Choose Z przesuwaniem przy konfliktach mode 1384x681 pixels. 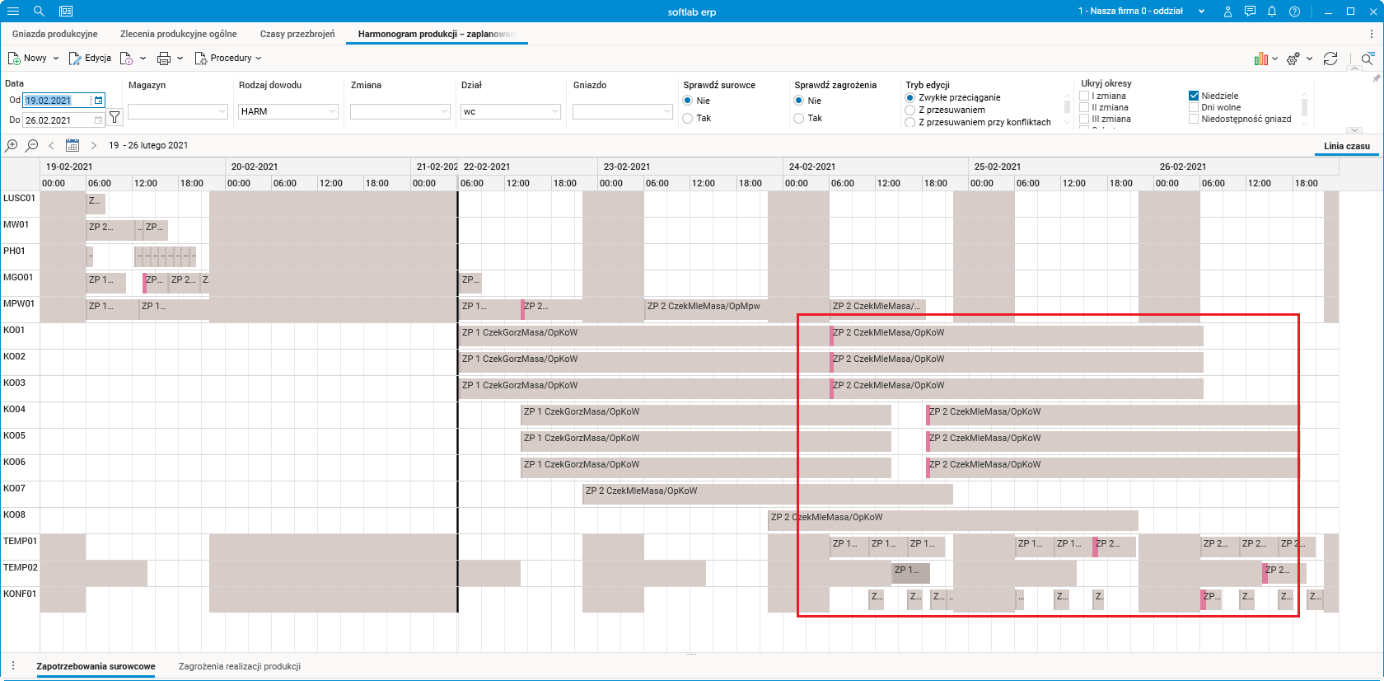(909, 122)
